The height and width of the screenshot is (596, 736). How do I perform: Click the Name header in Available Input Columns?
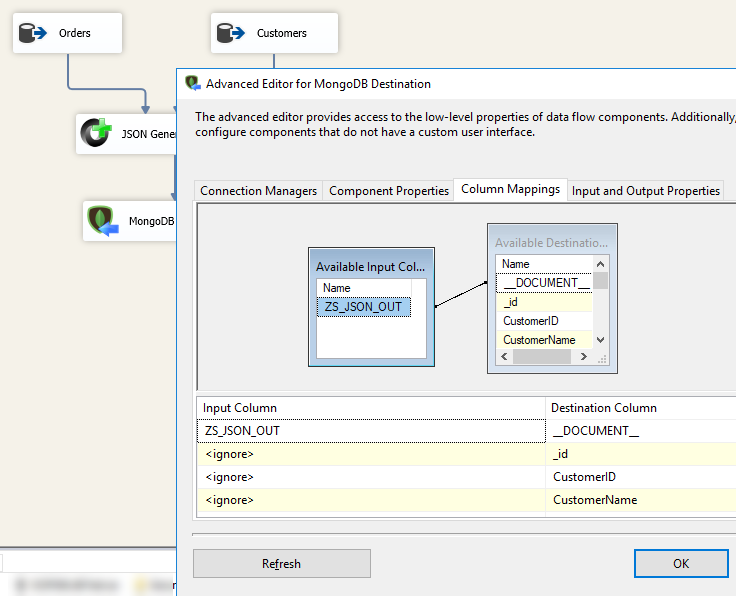364,288
